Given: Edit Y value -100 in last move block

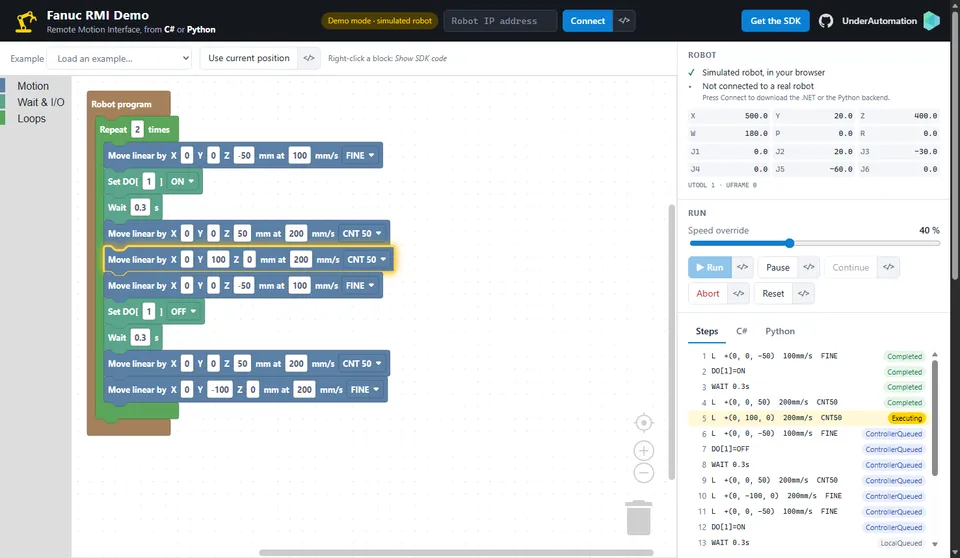Looking at the screenshot, I should tap(220, 390).
